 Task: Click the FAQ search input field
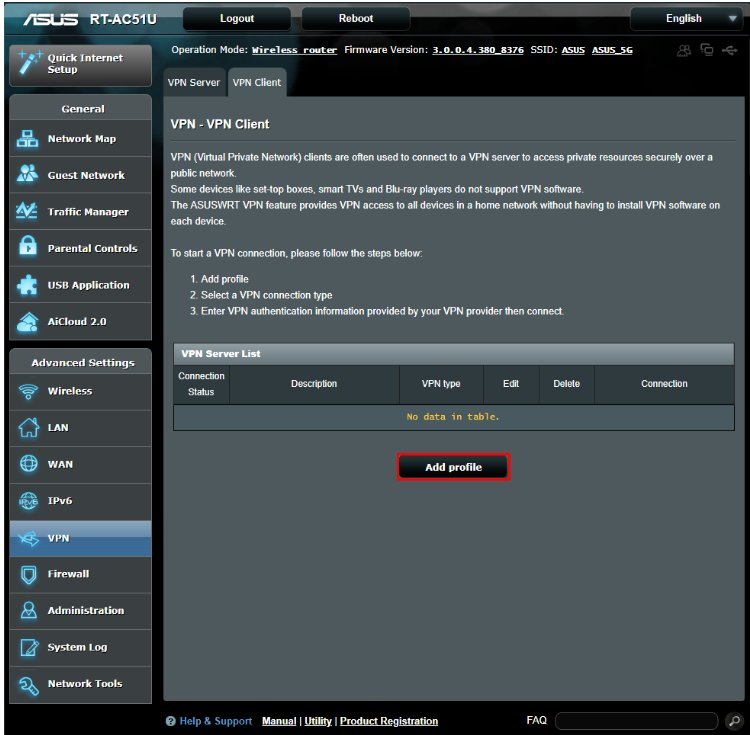[637, 721]
